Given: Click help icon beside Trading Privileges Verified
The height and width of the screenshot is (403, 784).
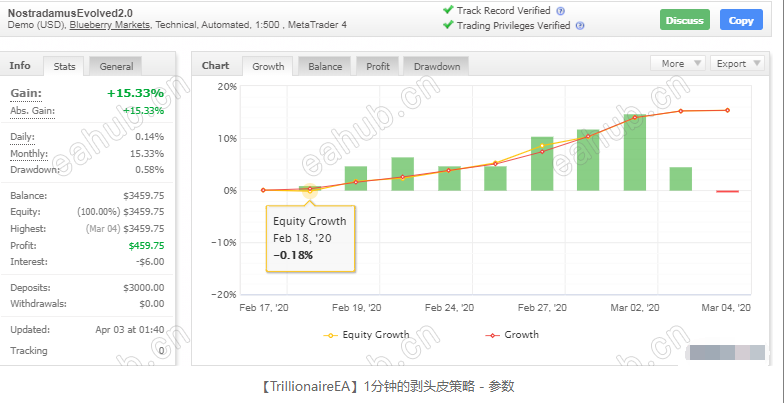Looking at the screenshot, I should [x=580, y=26].
